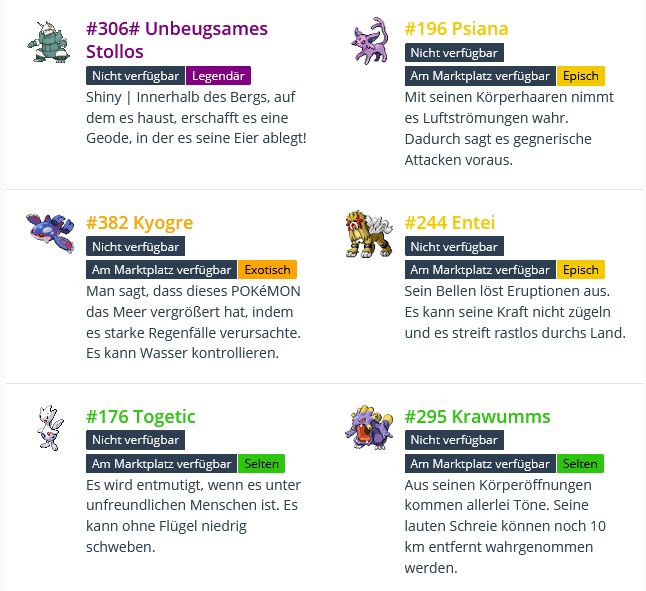Click the Nicht verfügbar badge under Stollos
This screenshot has height=591, width=646.
point(135,75)
